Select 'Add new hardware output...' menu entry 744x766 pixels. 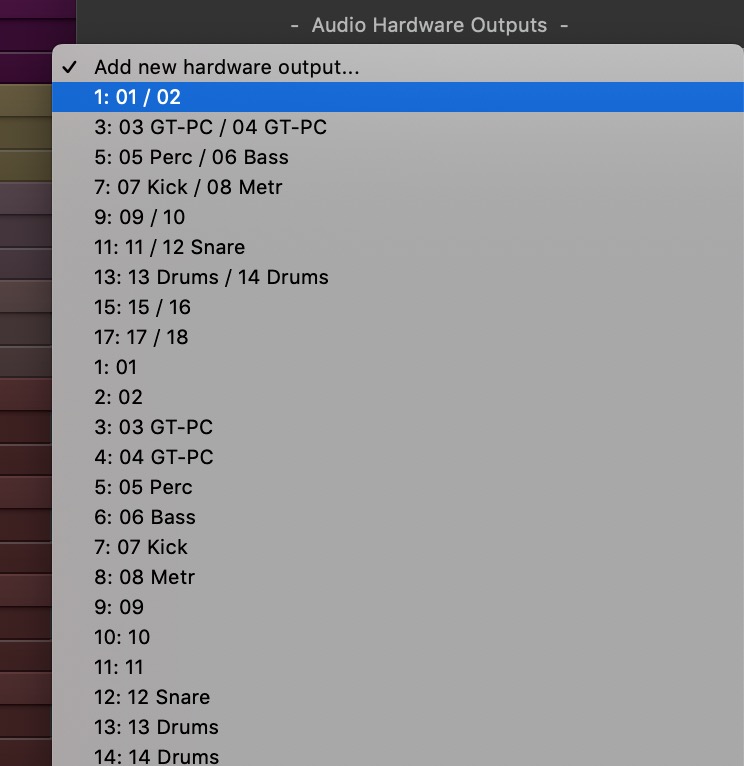[226, 67]
